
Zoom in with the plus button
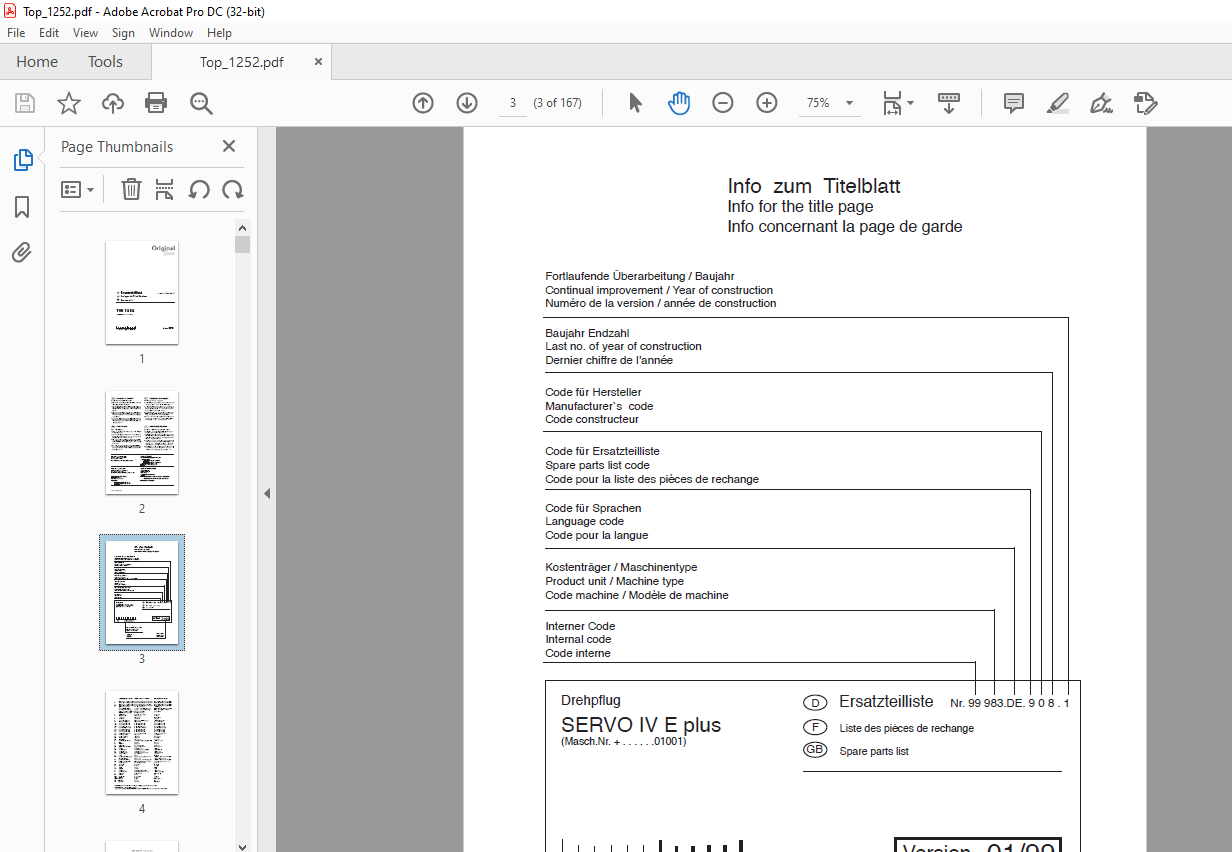[767, 103]
